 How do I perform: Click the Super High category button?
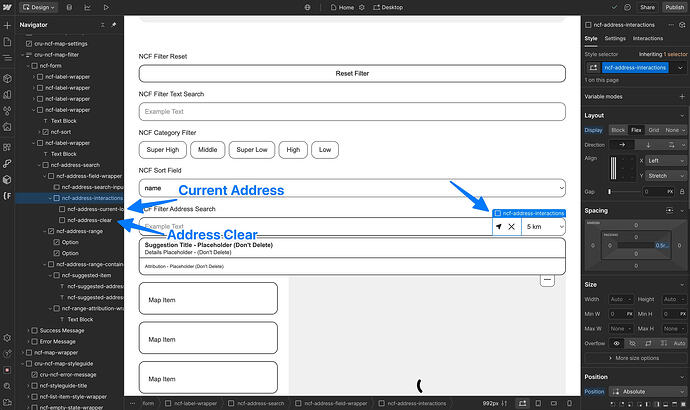163,150
